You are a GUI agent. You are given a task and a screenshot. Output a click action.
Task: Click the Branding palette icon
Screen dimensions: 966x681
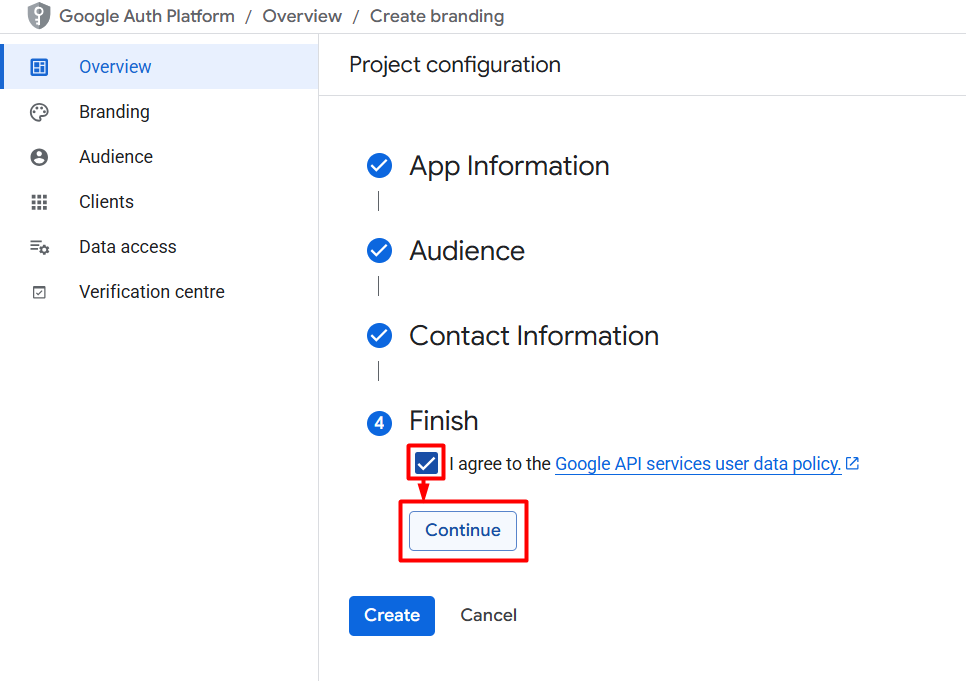[39, 112]
